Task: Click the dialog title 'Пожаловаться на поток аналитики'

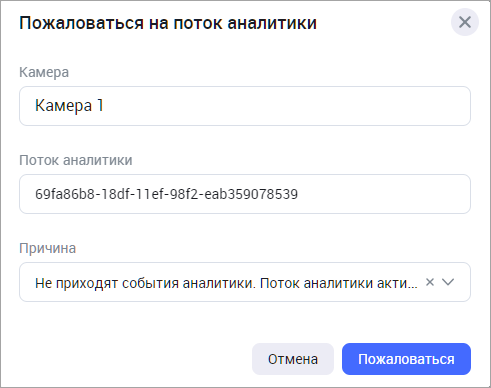Action: tap(168, 23)
